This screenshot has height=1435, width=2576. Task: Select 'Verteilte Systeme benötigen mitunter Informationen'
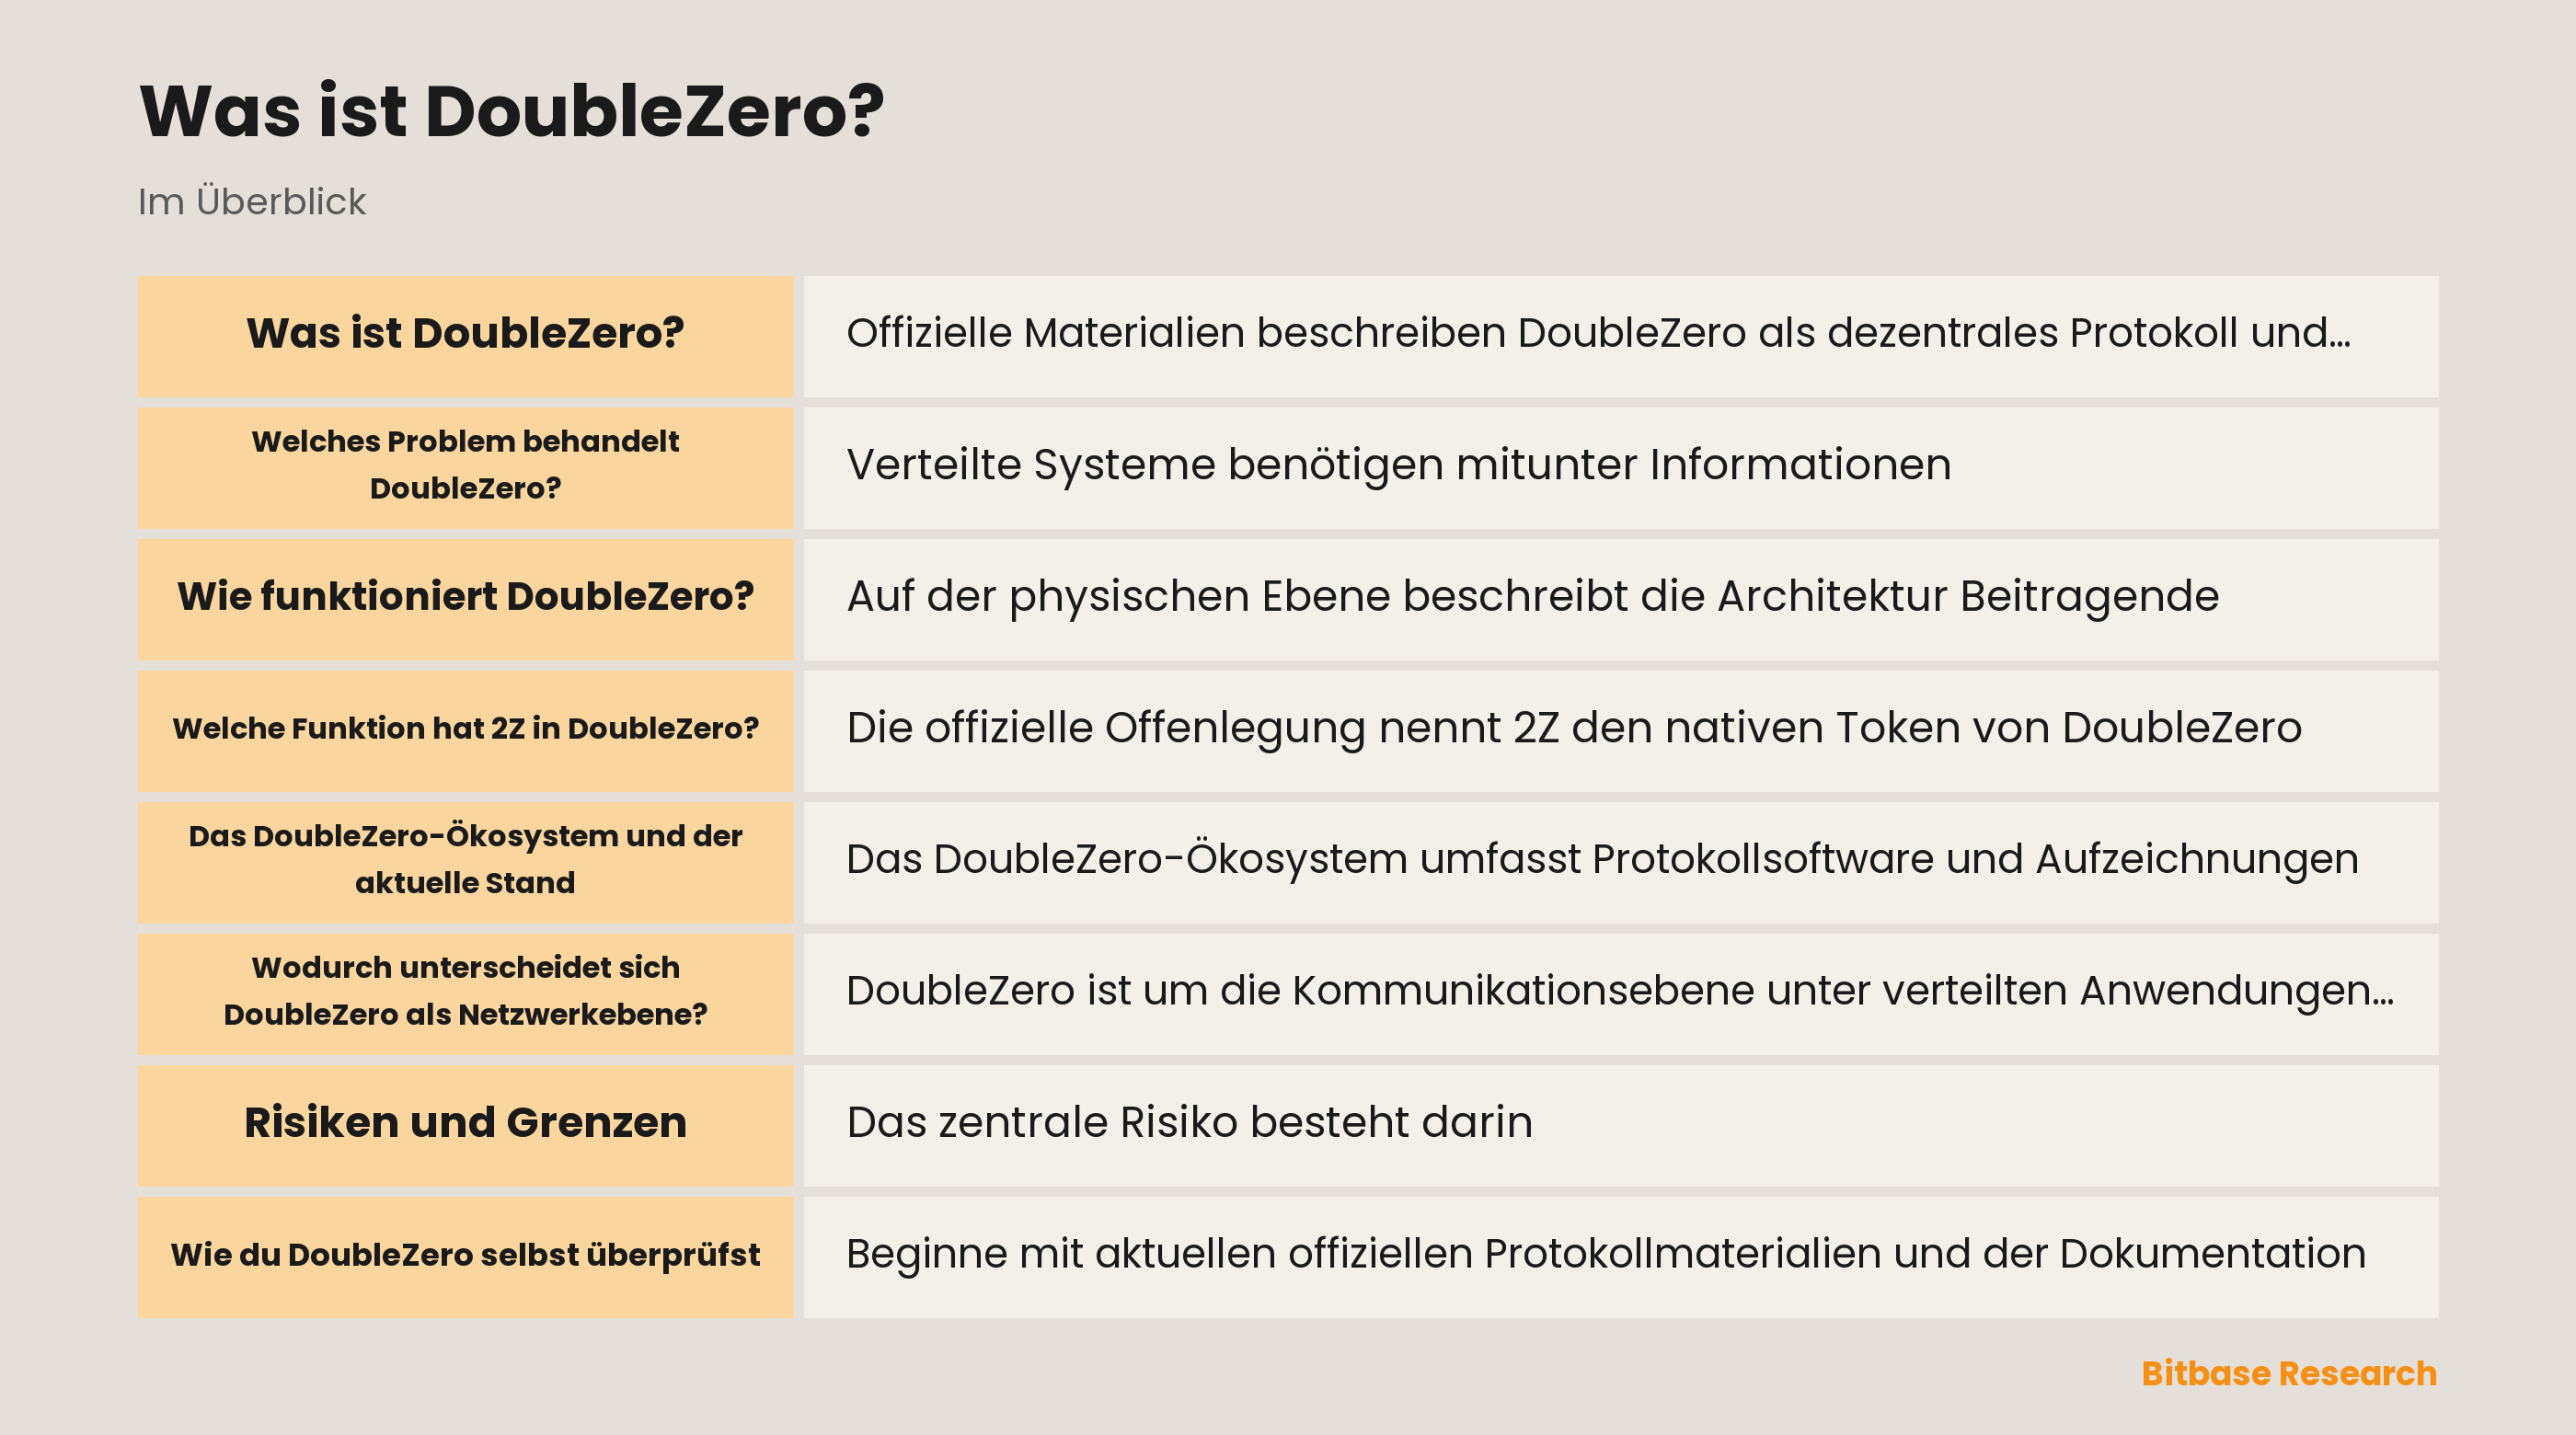(x=1398, y=465)
